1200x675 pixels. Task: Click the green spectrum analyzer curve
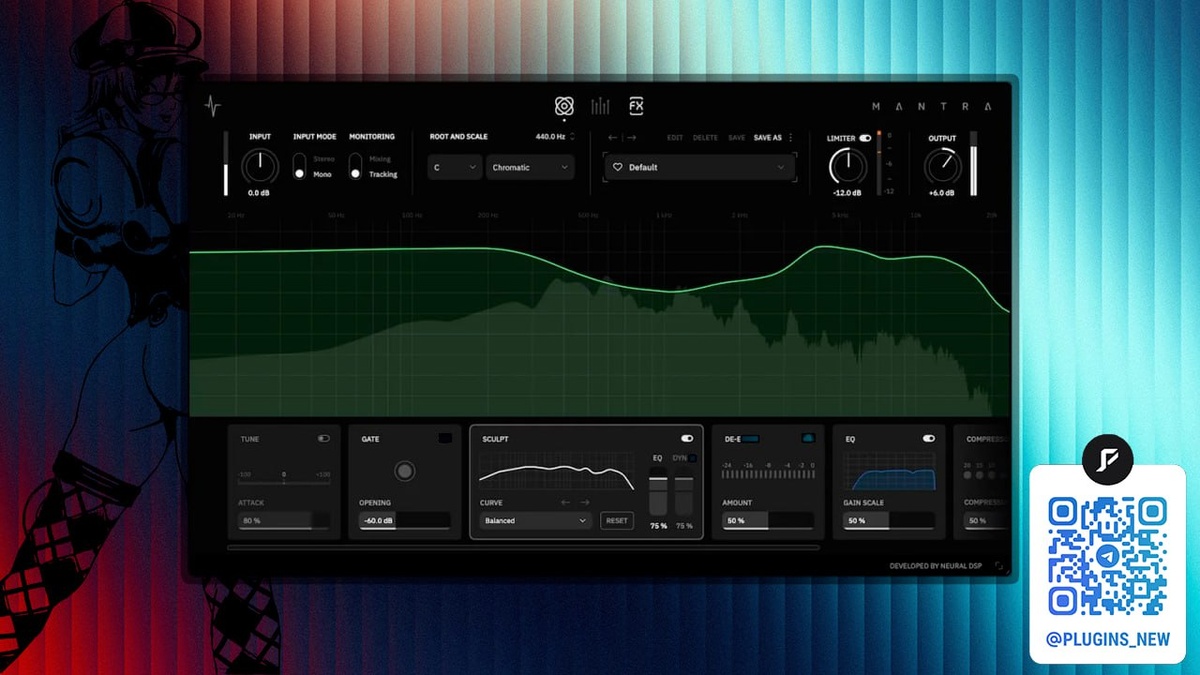600,282
